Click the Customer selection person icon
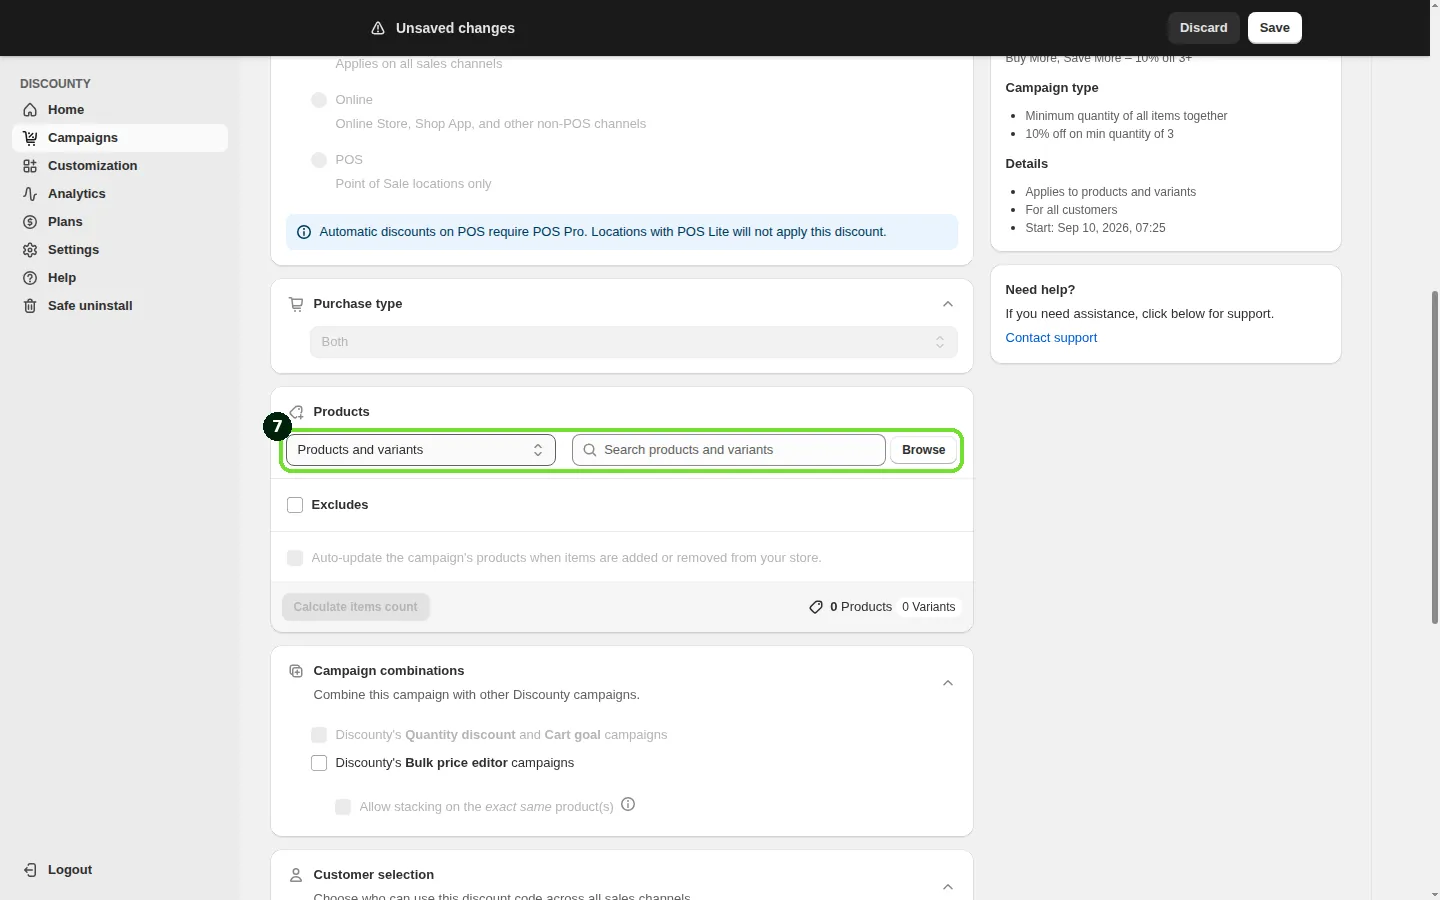This screenshot has height=900, width=1440. (x=296, y=875)
